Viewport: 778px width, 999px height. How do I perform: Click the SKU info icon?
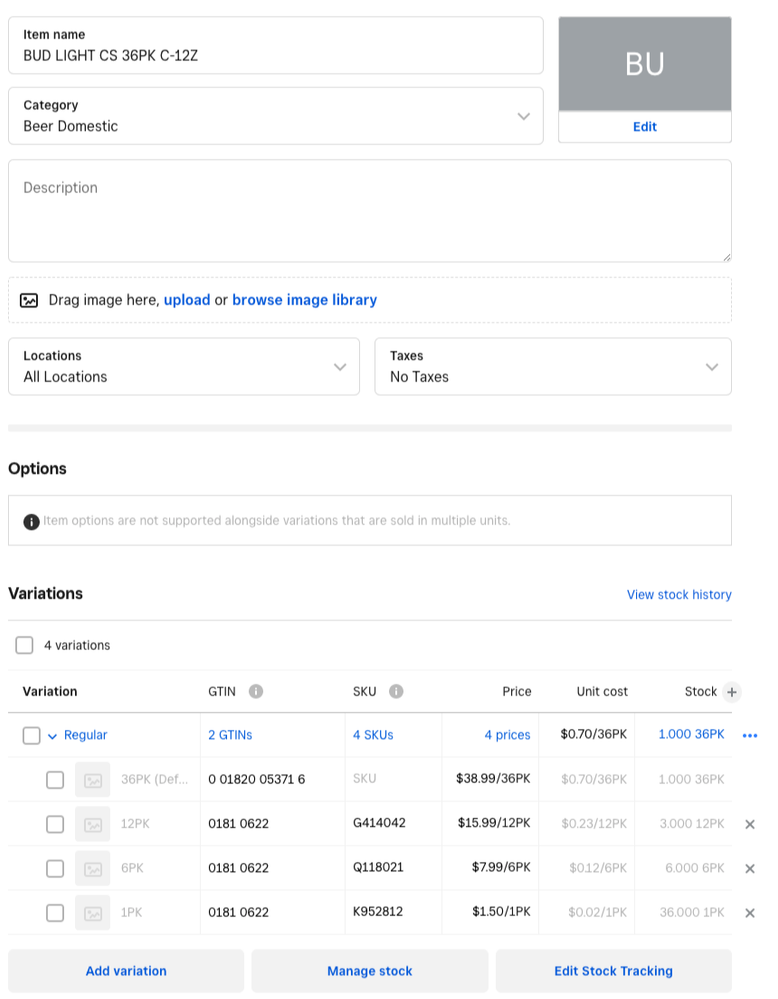[396, 691]
